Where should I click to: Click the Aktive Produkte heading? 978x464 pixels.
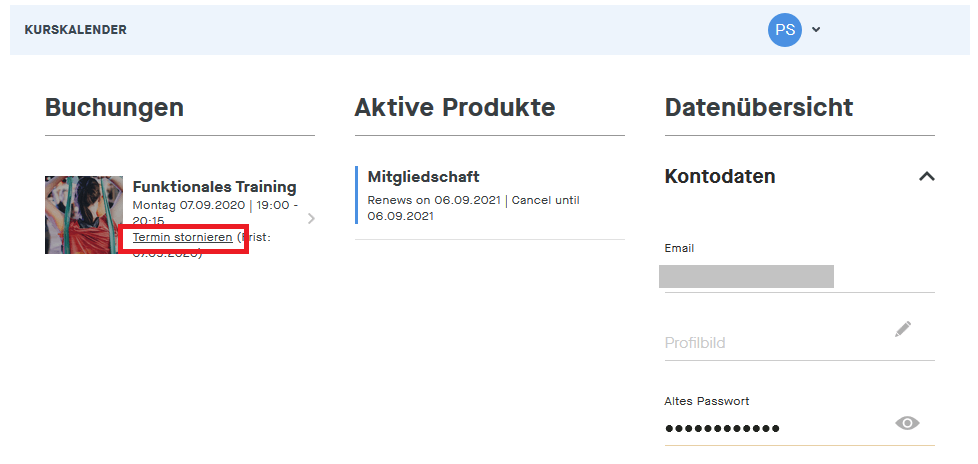click(454, 108)
